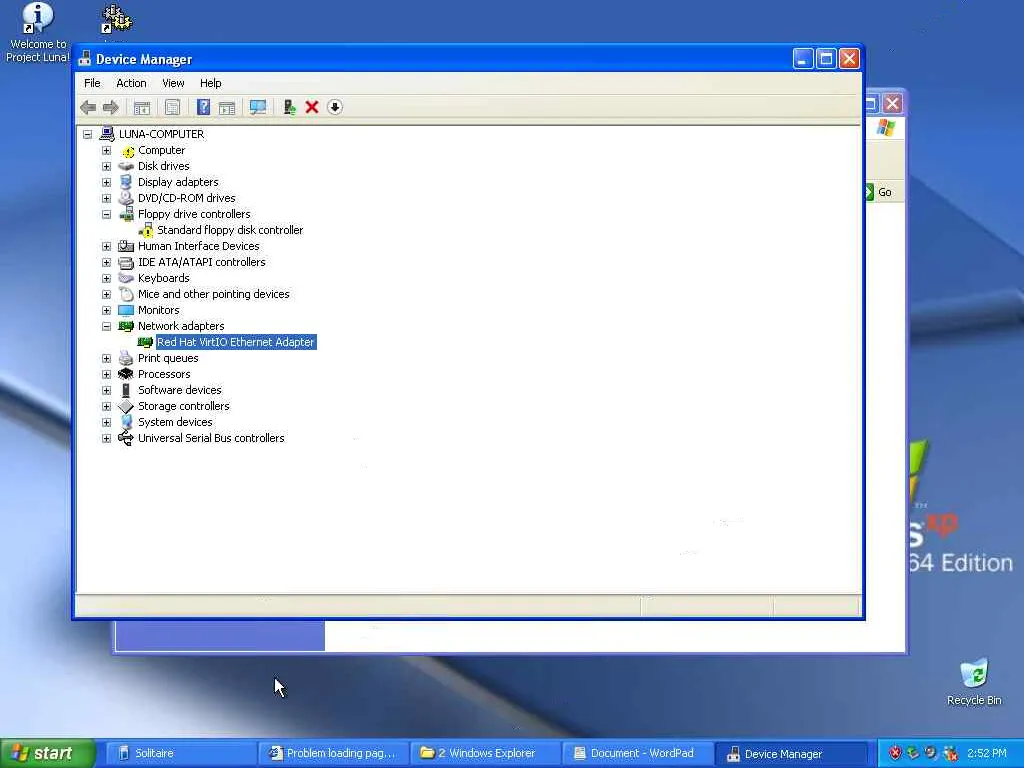Click the Back arrow toolbar icon
Image resolution: width=1024 pixels, height=768 pixels.
click(88, 107)
